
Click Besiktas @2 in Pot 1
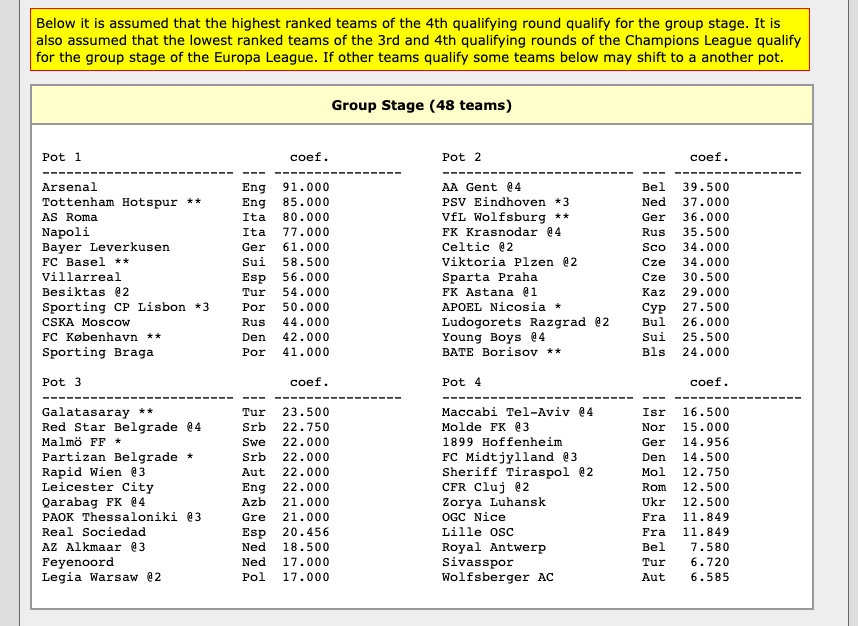coord(85,293)
